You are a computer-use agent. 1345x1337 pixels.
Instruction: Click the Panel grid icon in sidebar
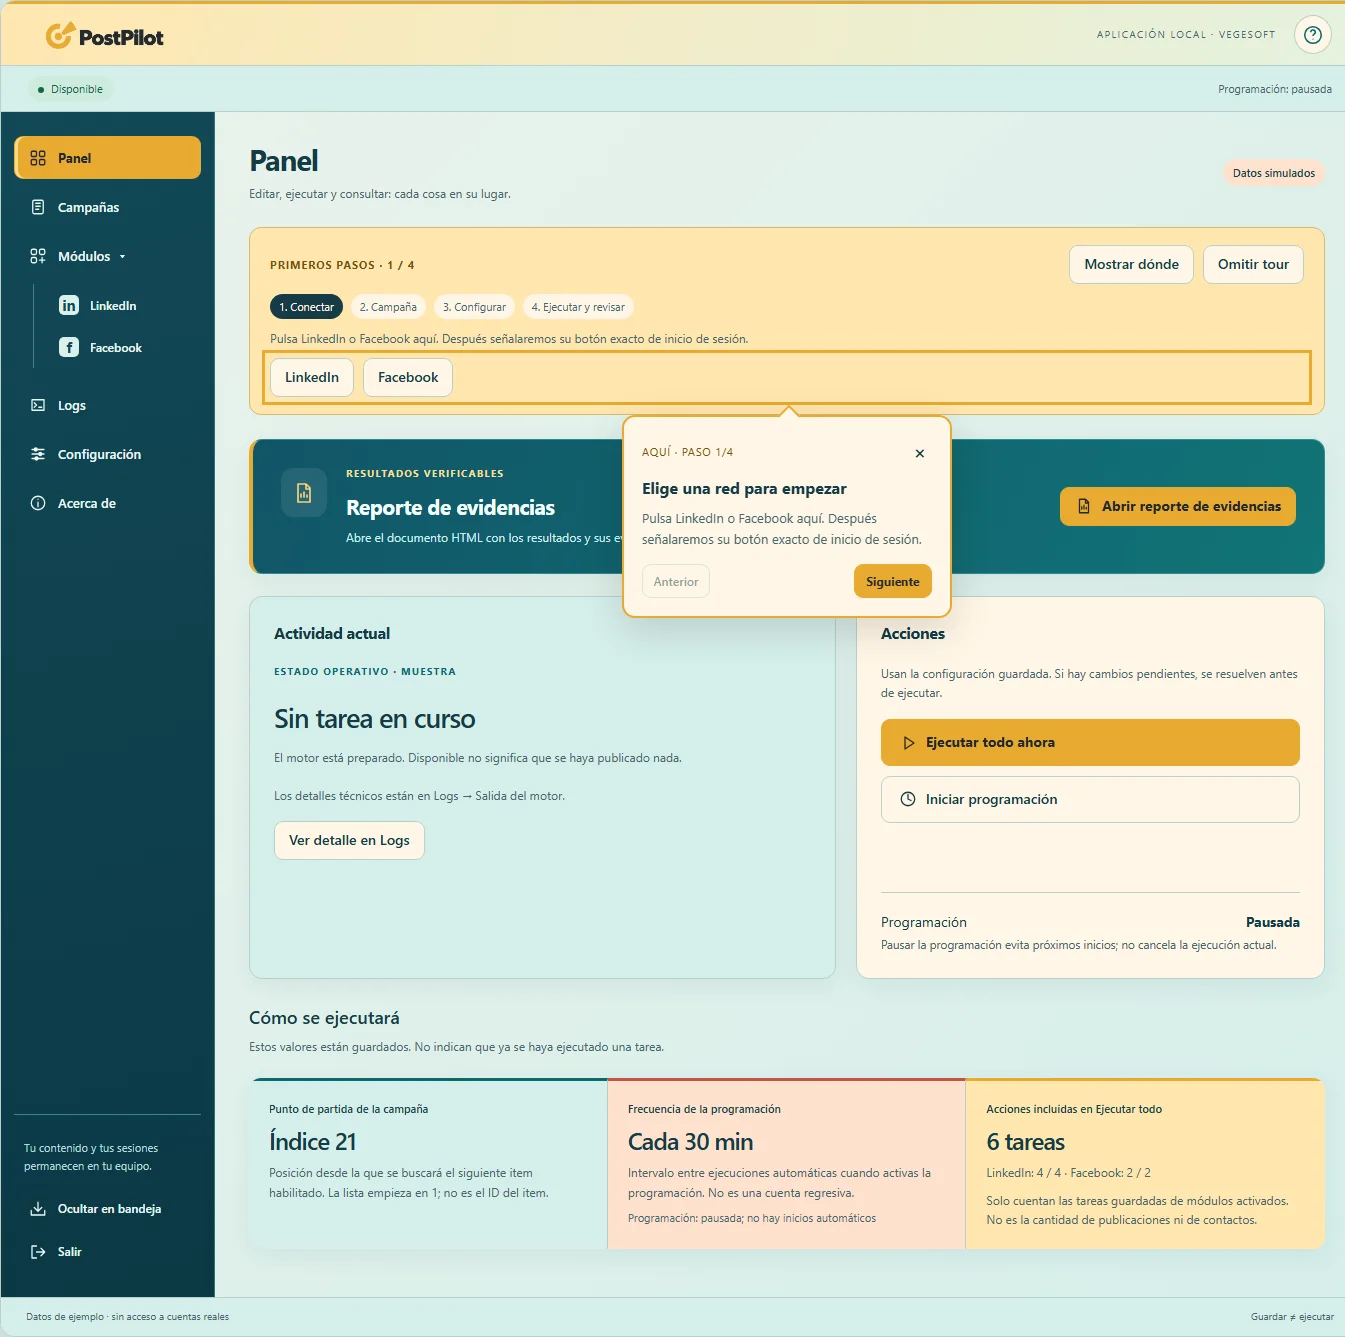(x=38, y=158)
